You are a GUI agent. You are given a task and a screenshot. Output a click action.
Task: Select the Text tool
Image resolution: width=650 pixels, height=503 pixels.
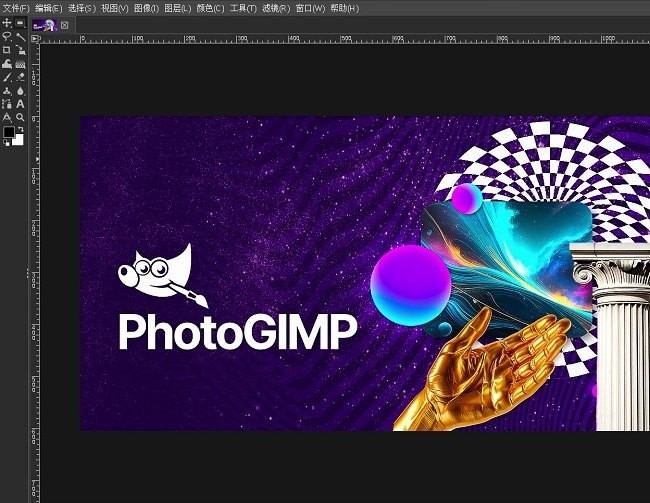click(x=20, y=103)
